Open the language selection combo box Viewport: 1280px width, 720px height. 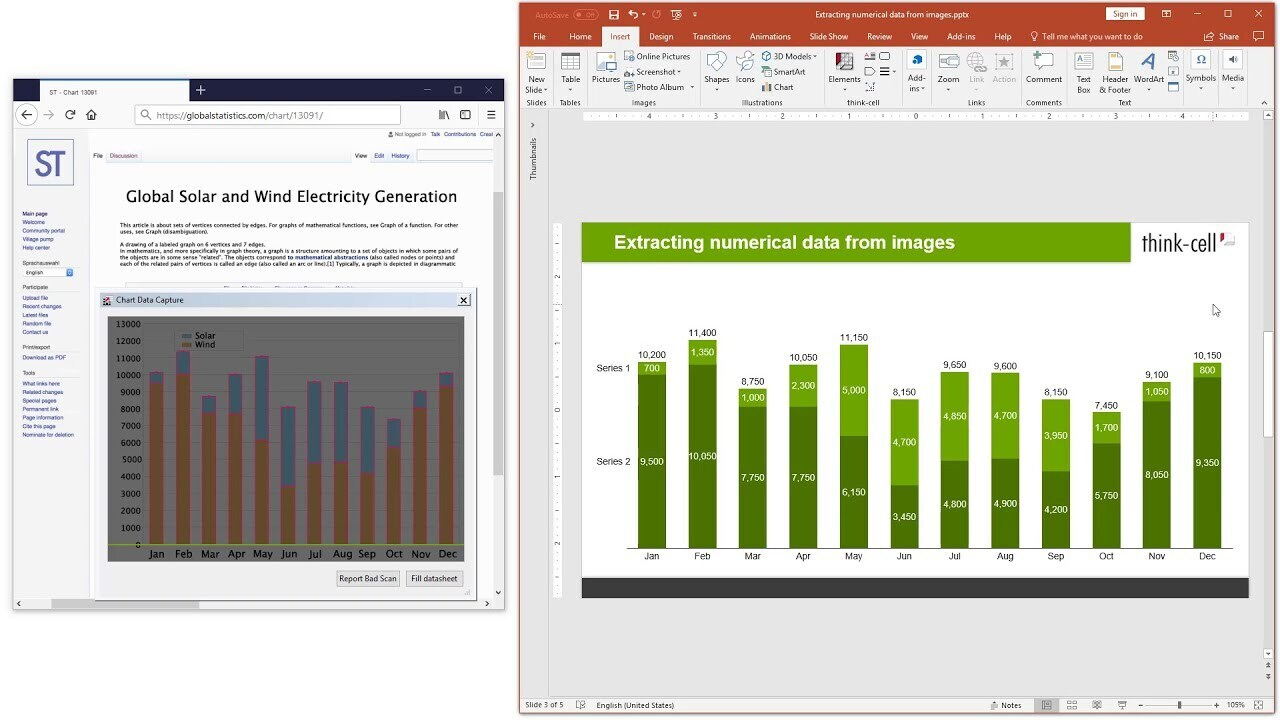pos(48,272)
